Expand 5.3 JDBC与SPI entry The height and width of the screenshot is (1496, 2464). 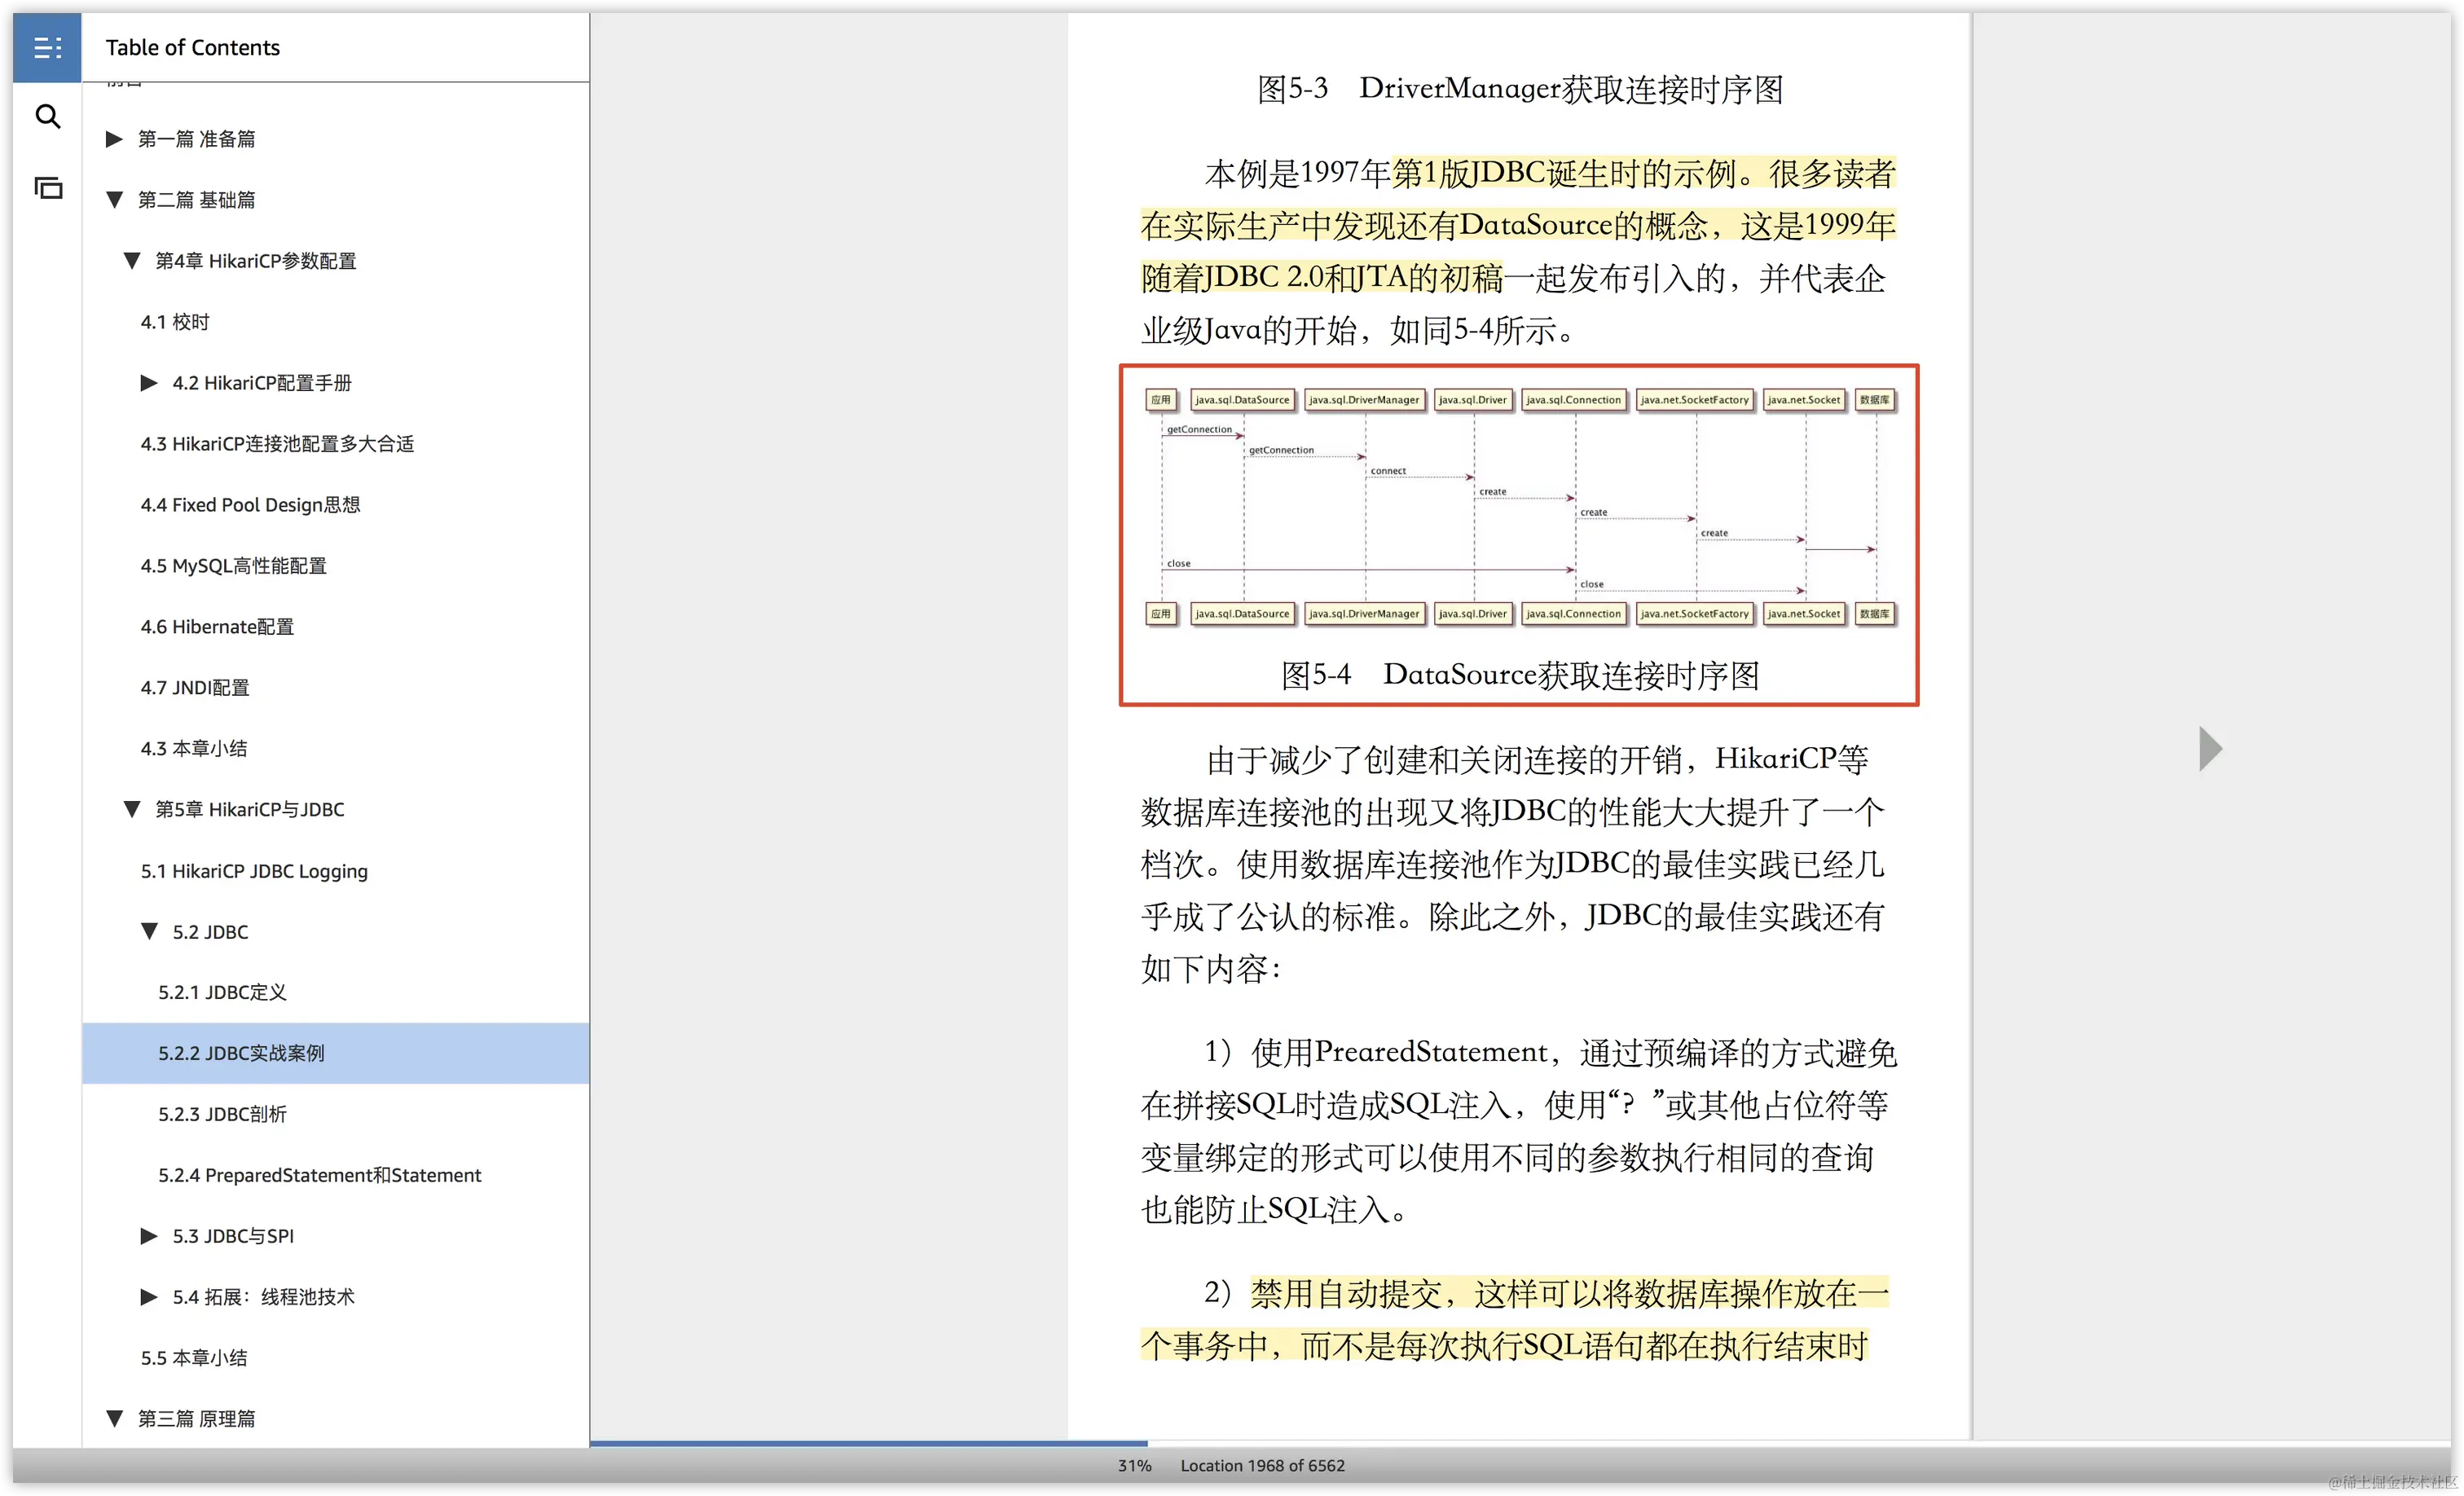coord(149,1236)
